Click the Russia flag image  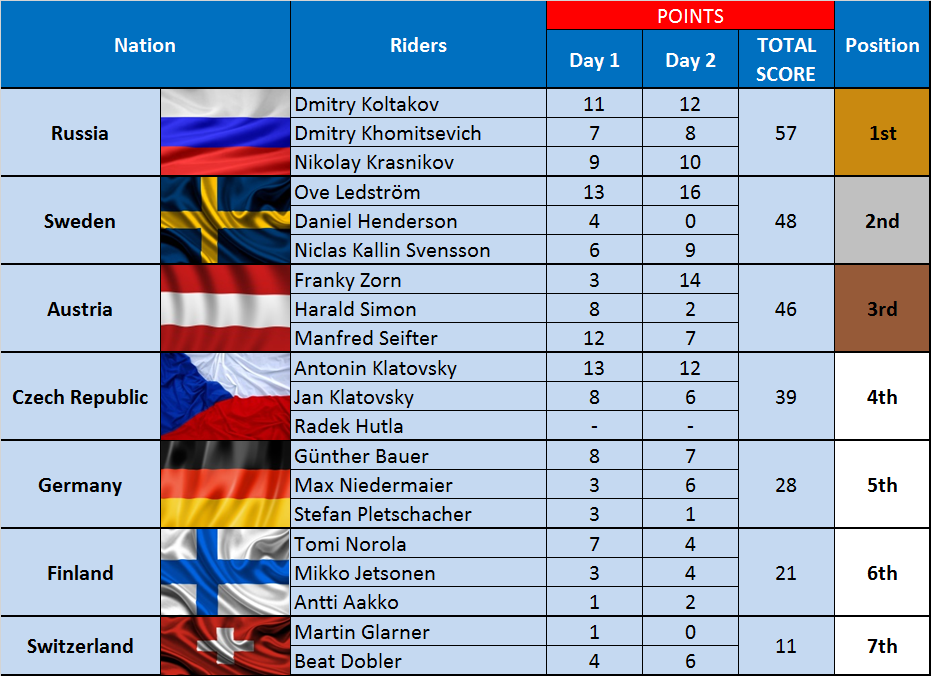point(225,133)
